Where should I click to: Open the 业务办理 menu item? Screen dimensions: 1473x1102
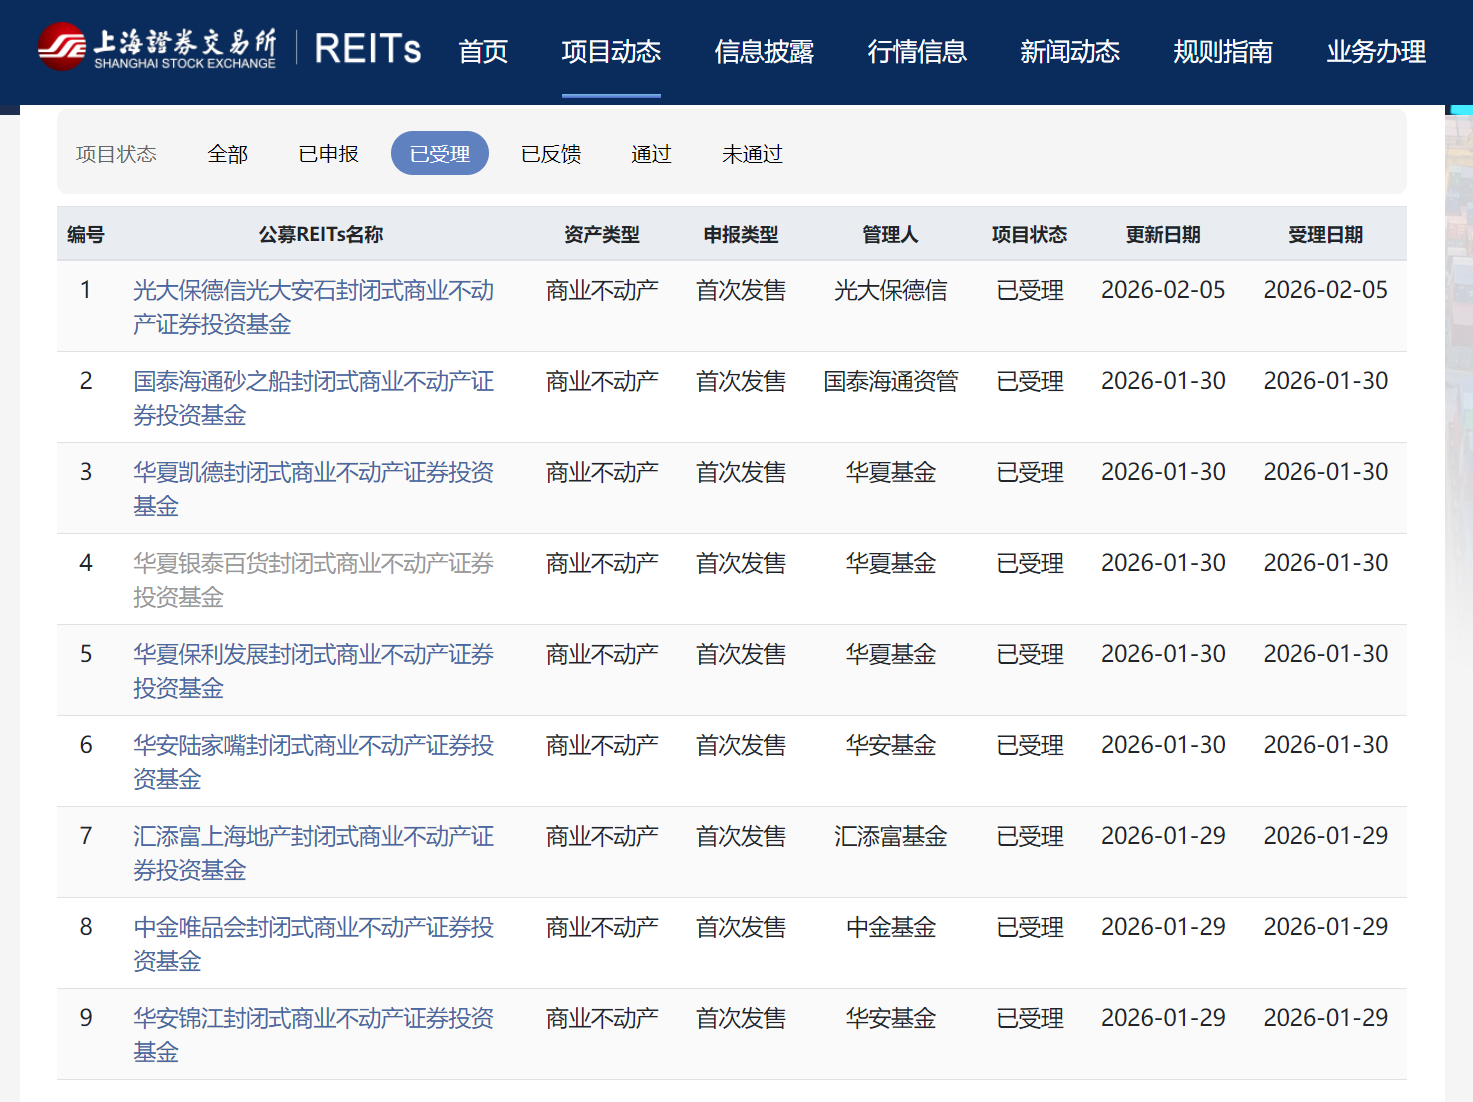tap(1376, 51)
